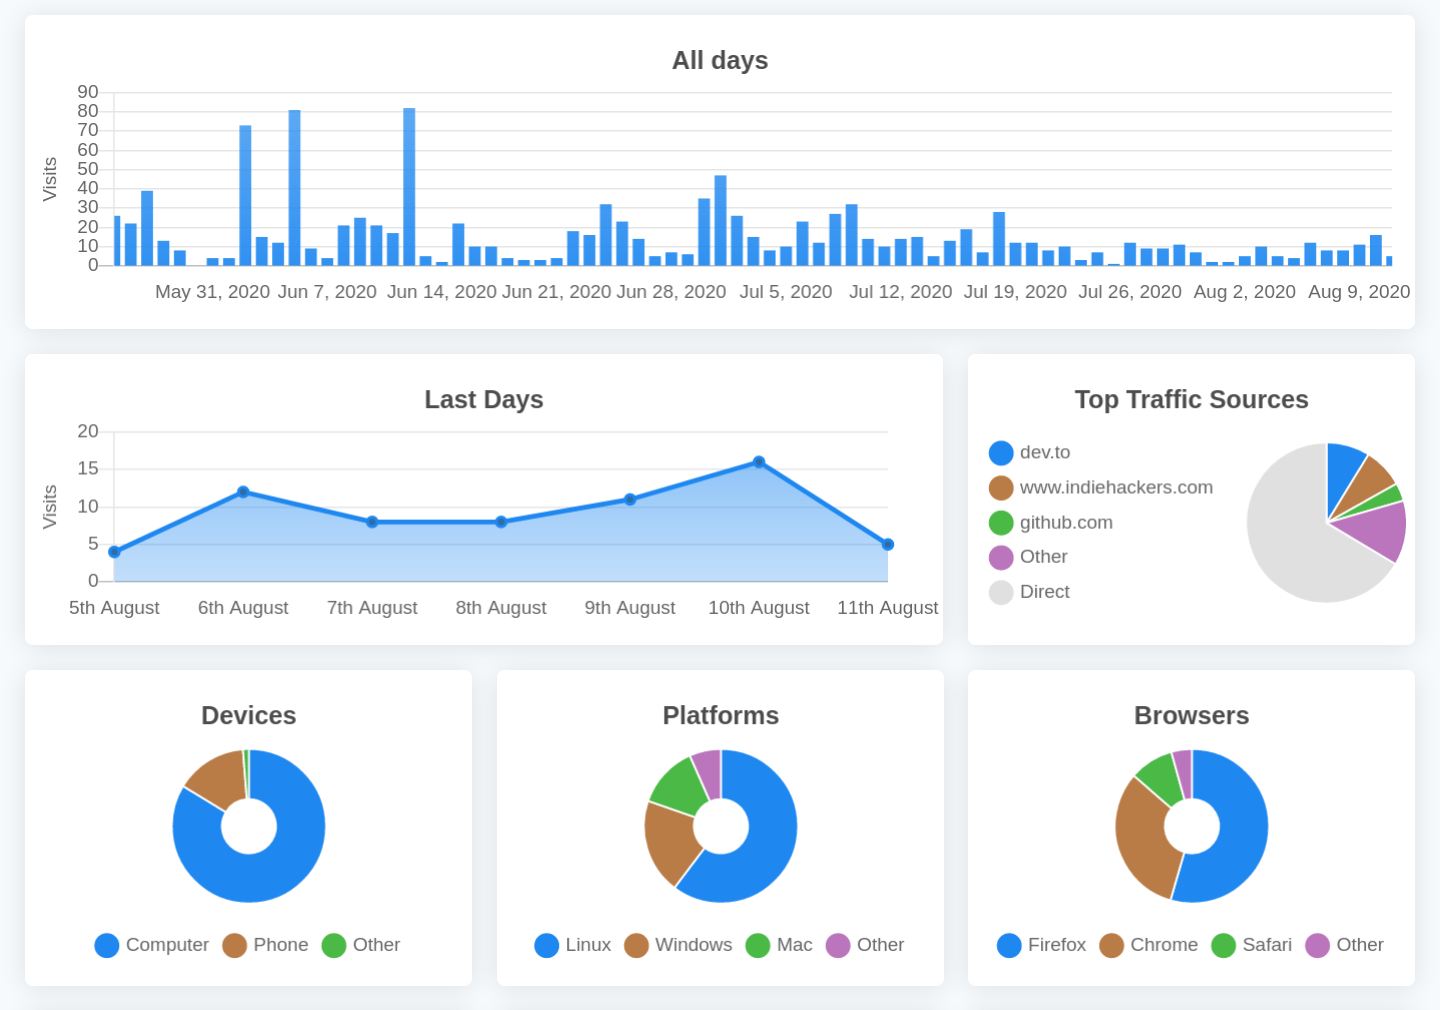Click the 'May 31, 2020' axis label
Screen dimensions: 1440x1010
coord(212,292)
